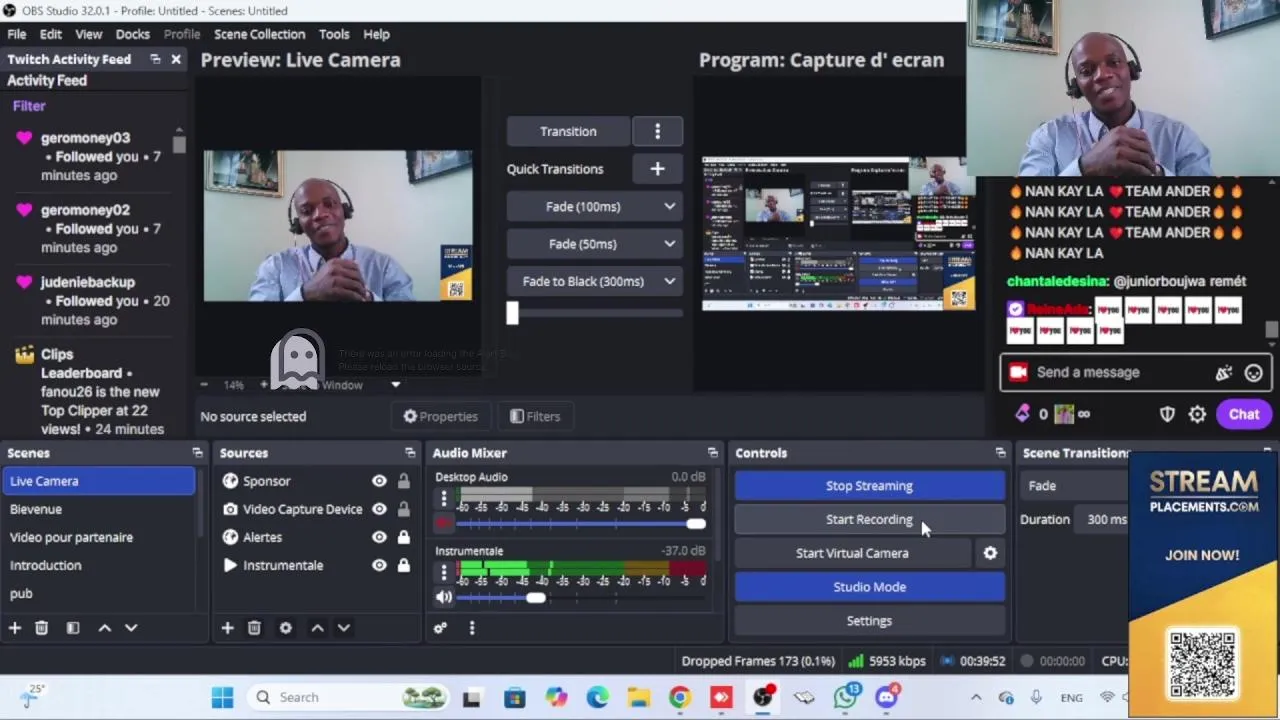The height and width of the screenshot is (720, 1280).
Task: Delete selected source with trash icon
Action: [x=254, y=628]
